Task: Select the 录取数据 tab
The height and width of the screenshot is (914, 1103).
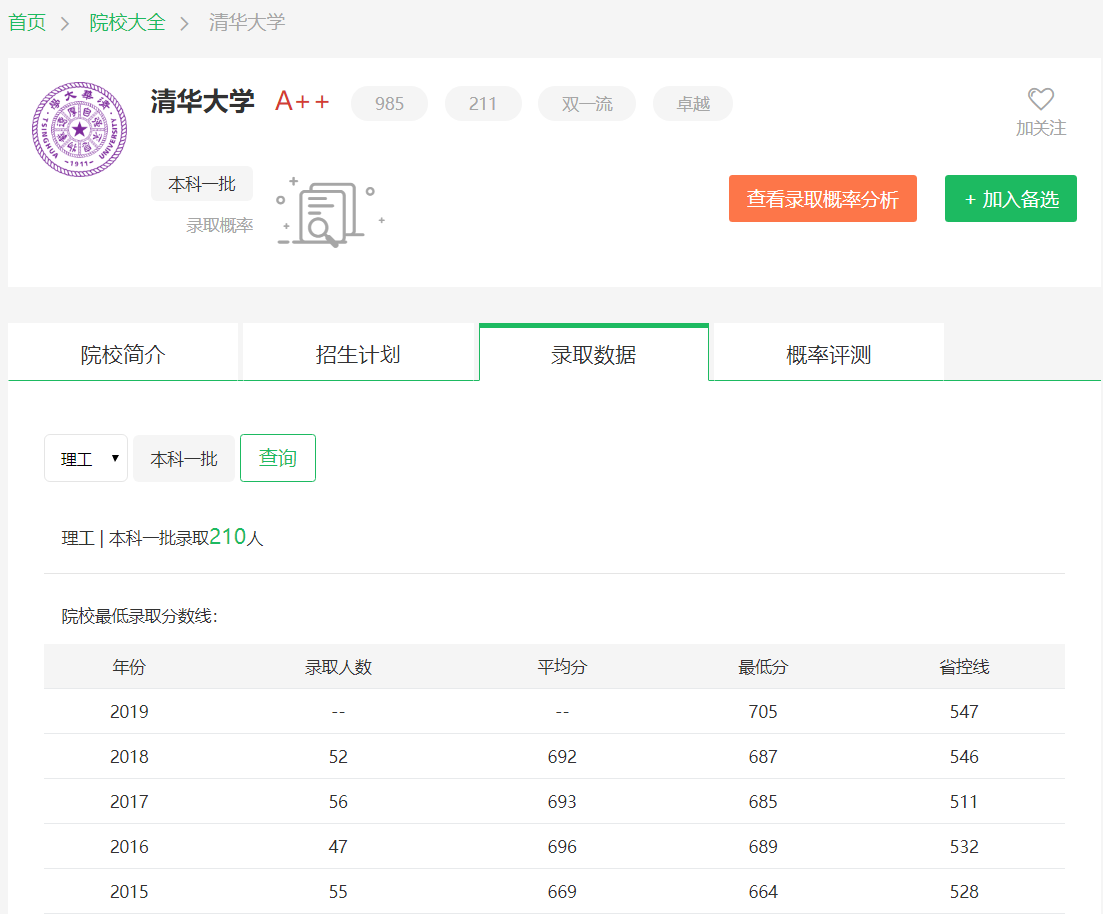Action: pos(594,354)
